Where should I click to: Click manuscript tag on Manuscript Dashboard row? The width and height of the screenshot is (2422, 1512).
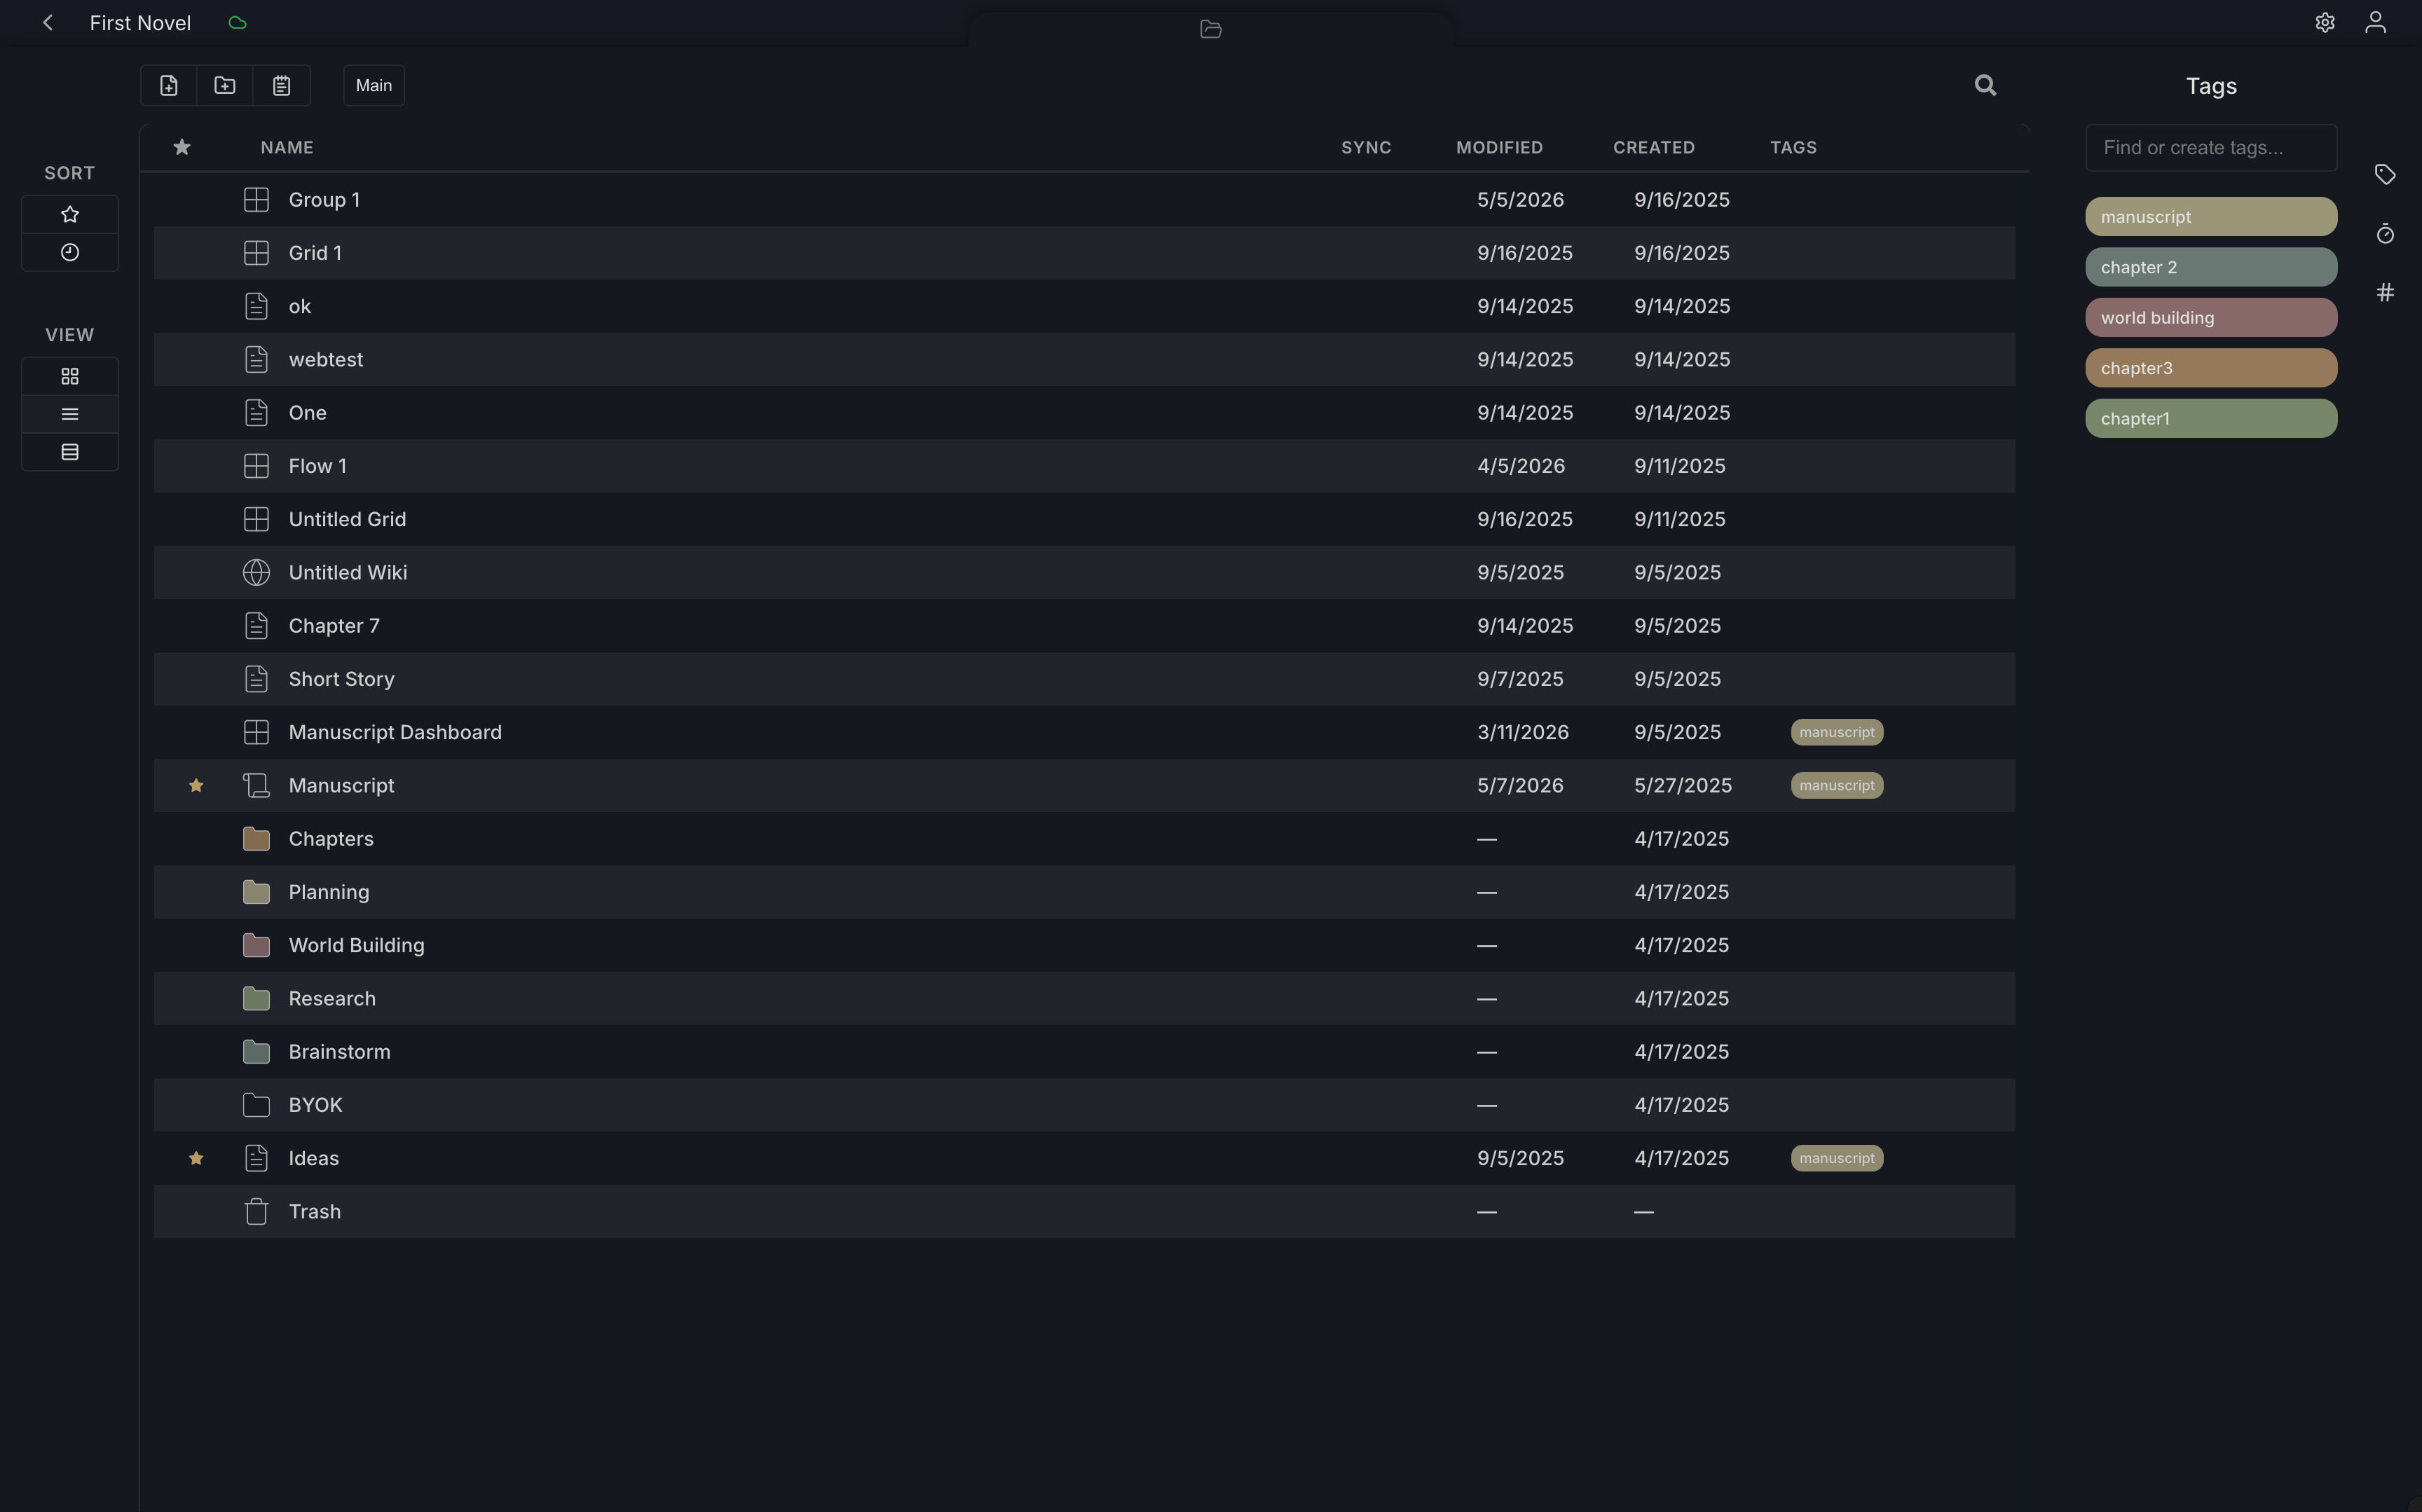click(x=1836, y=732)
